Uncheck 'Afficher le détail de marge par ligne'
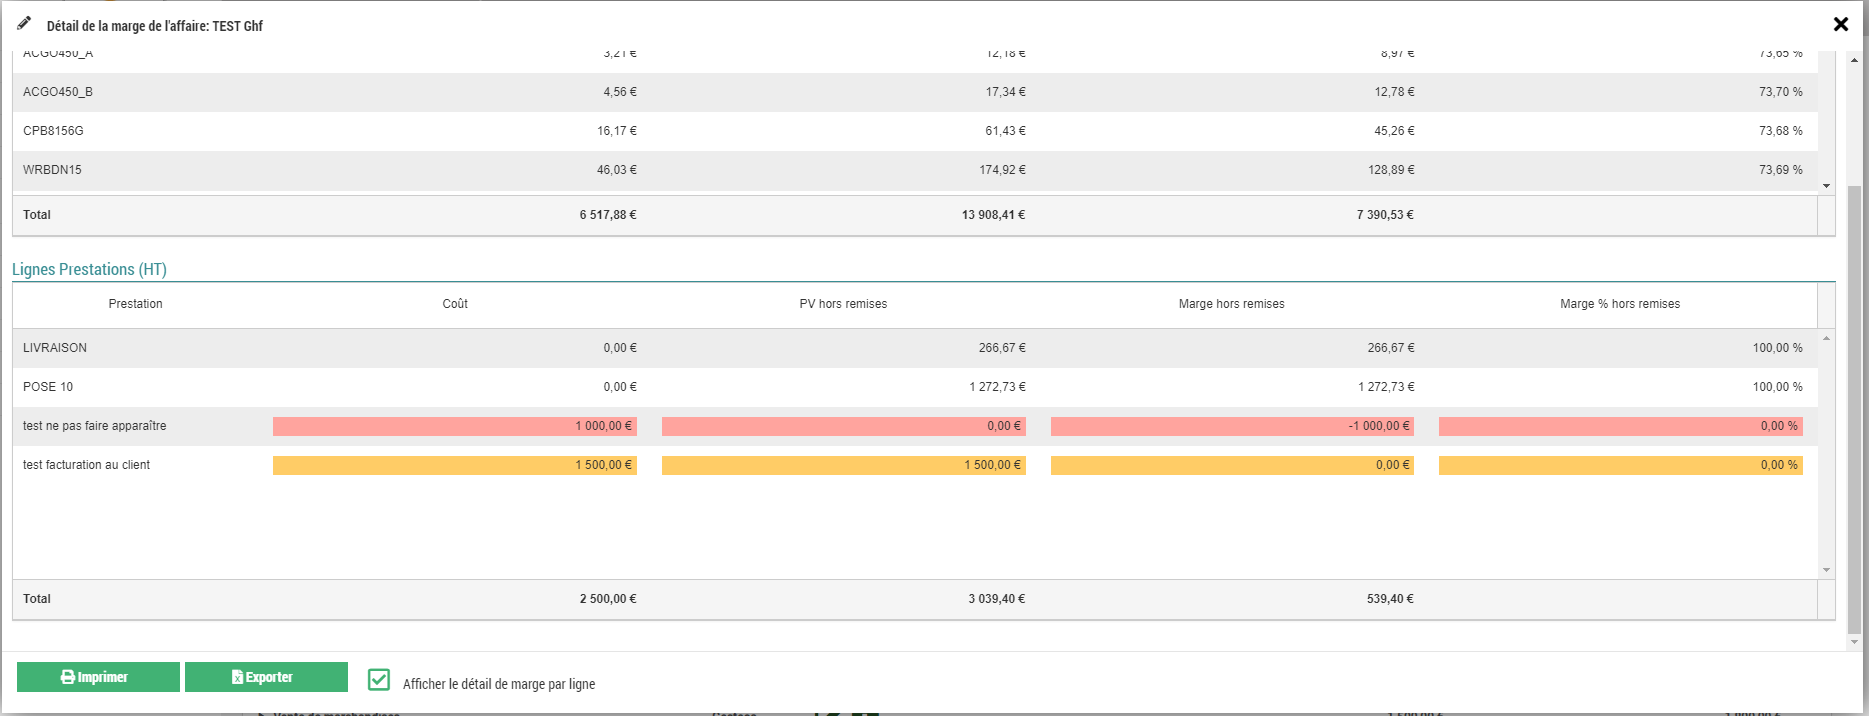The width and height of the screenshot is (1869, 716). tap(379, 680)
